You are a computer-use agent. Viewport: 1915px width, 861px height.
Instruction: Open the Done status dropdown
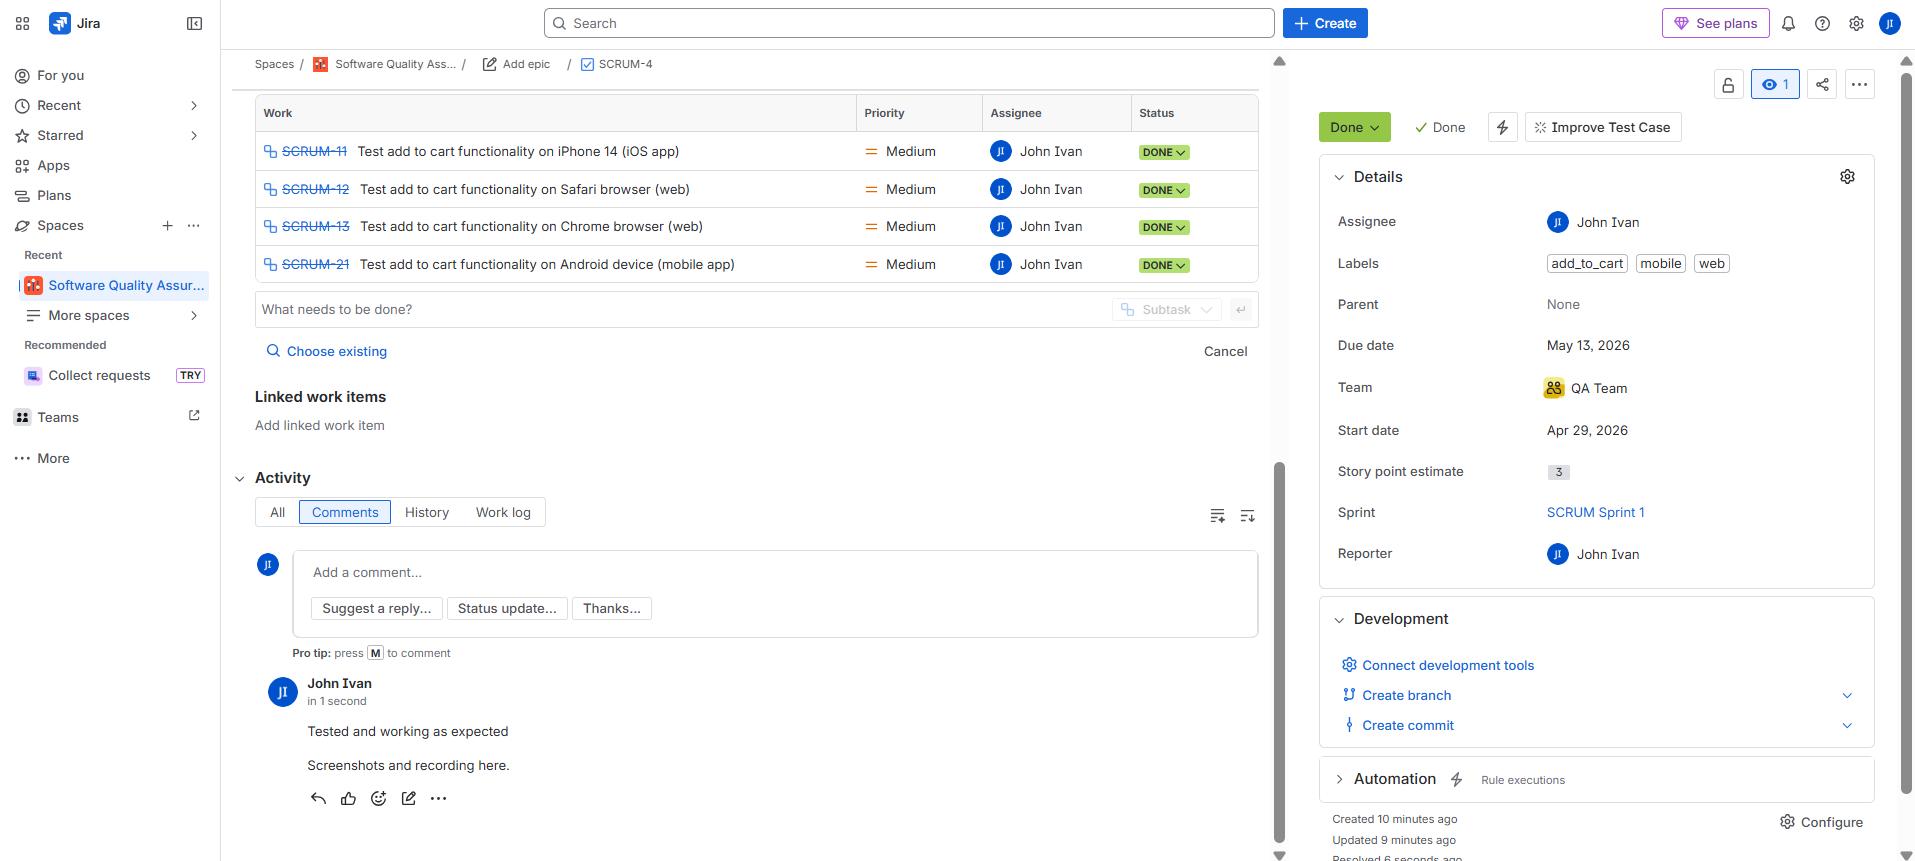1354,127
